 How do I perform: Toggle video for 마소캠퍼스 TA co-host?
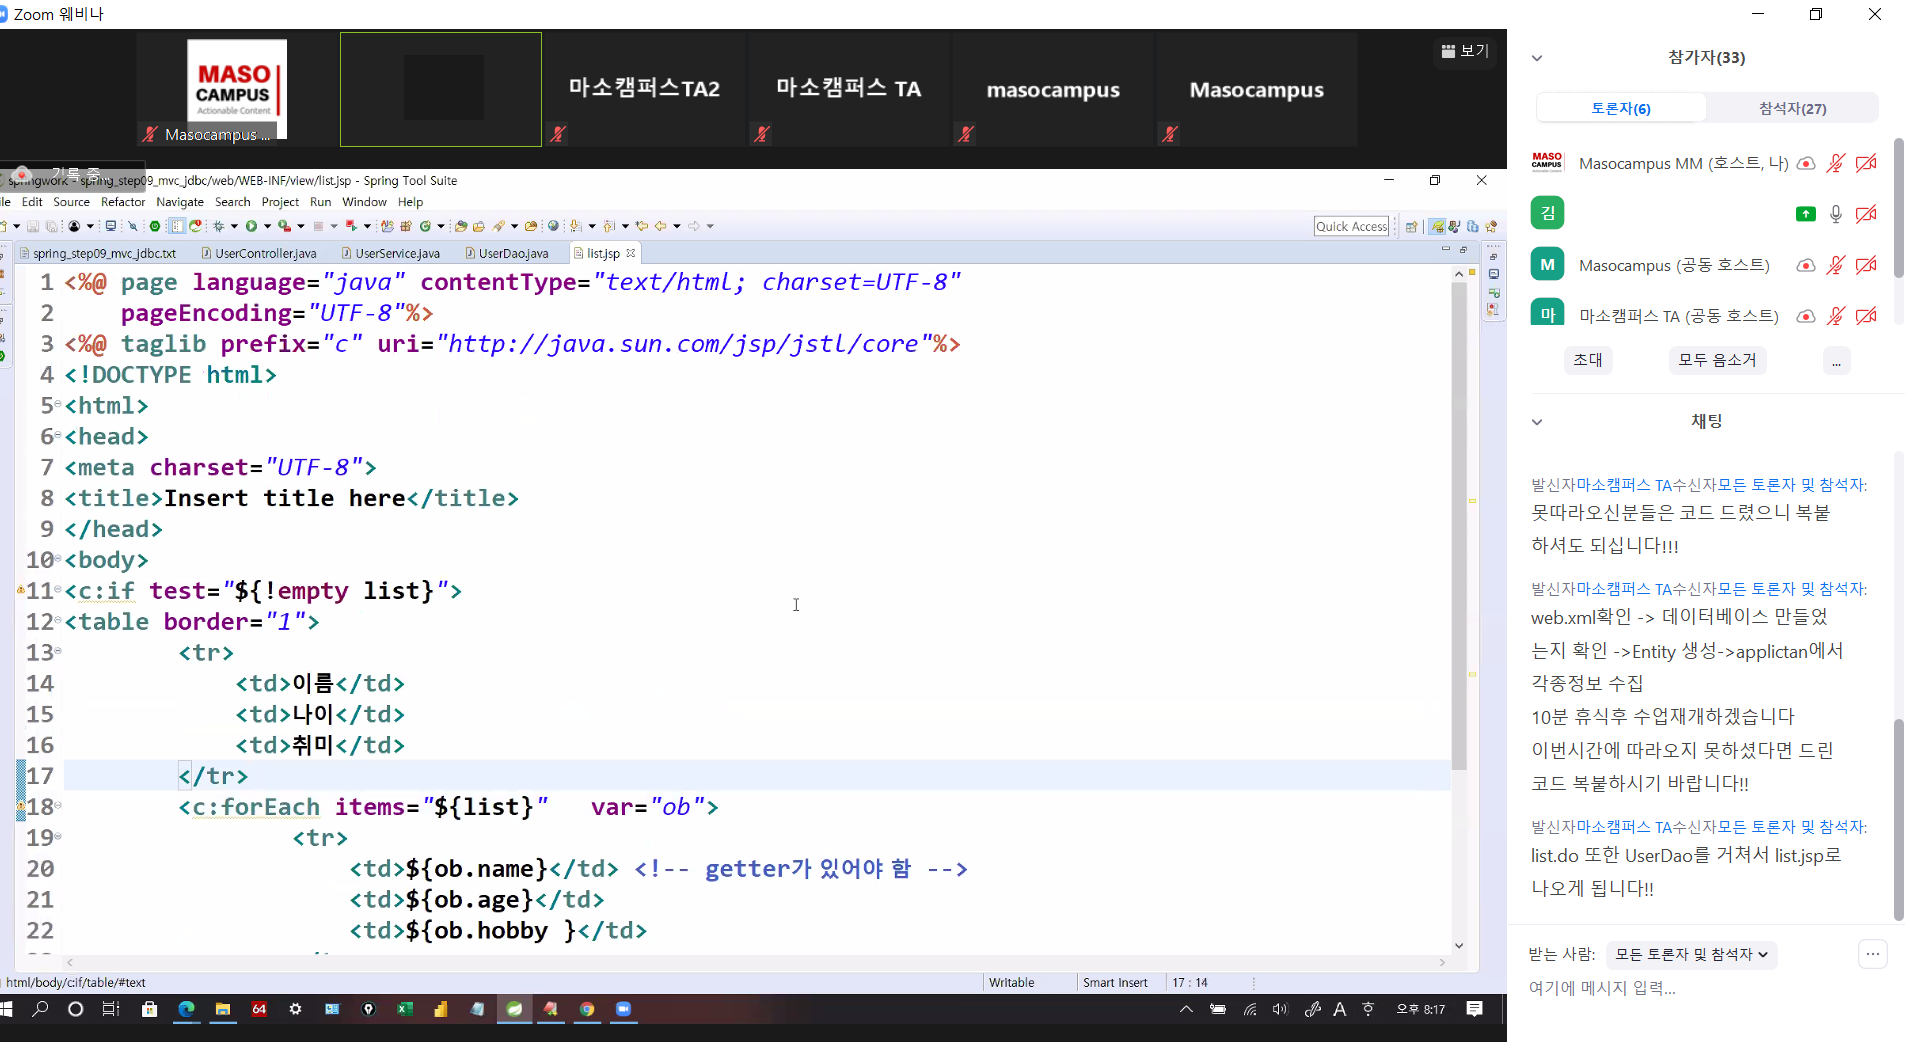pyautogui.click(x=1866, y=316)
